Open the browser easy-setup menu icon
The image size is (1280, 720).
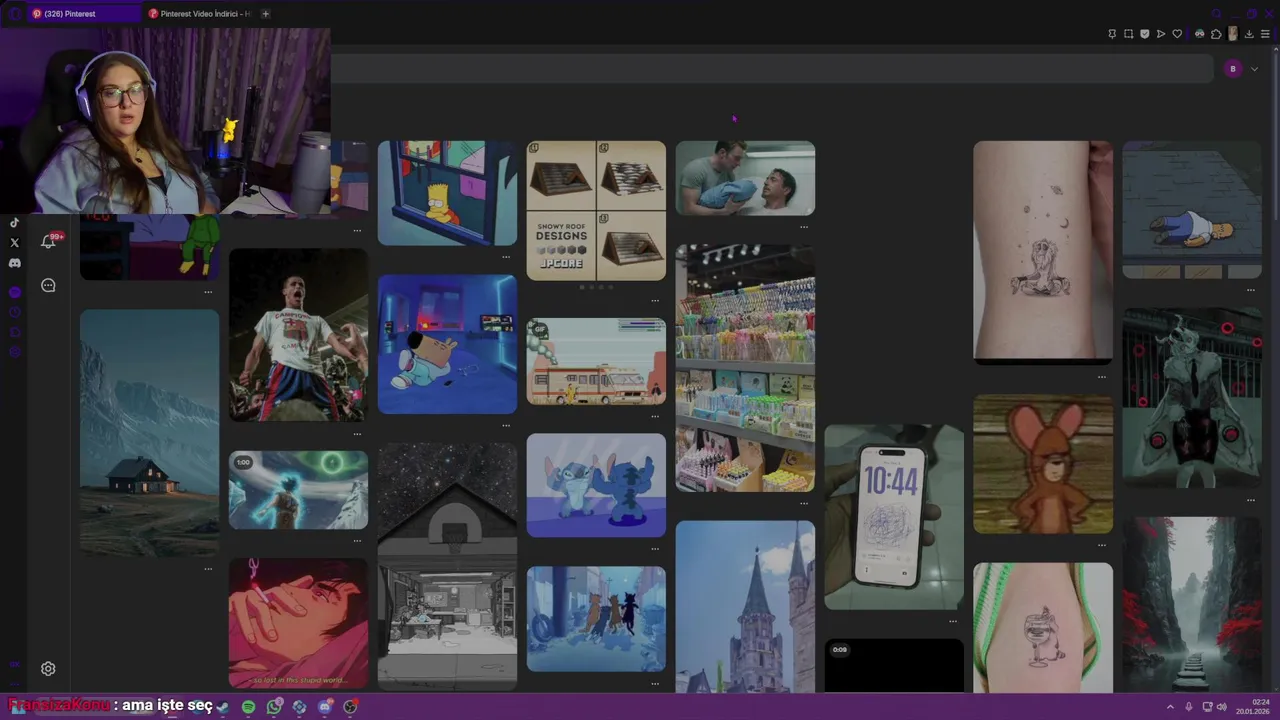pyautogui.click(x=1265, y=34)
